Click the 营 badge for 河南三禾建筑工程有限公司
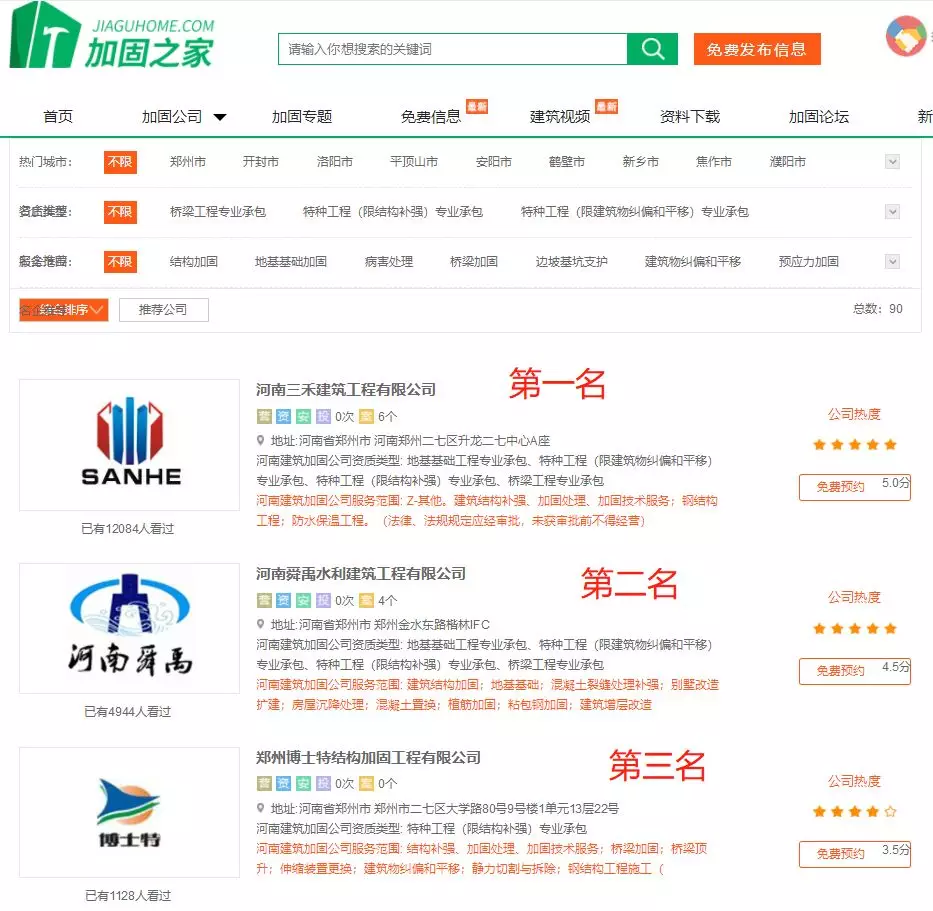Image resolution: width=933 pixels, height=911 pixels. pyautogui.click(x=264, y=417)
